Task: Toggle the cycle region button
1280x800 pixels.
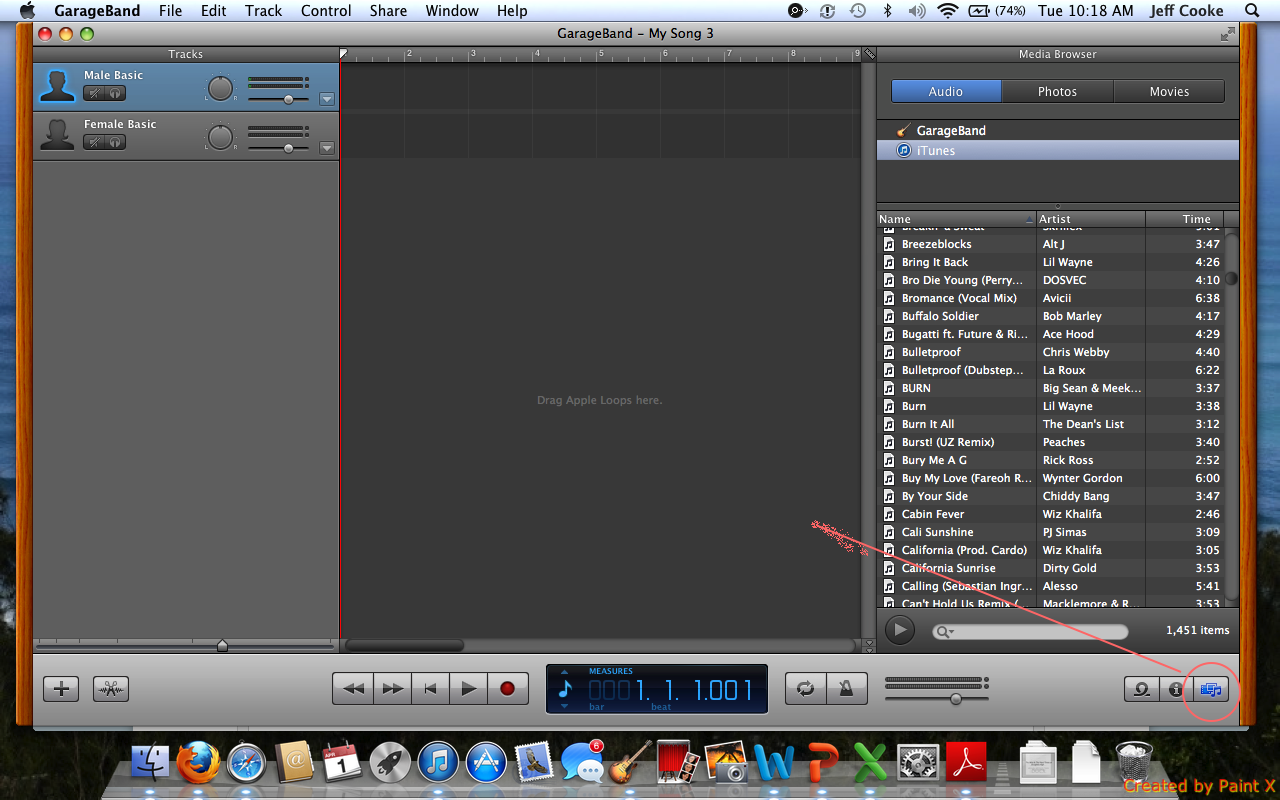Action: (x=806, y=688)
